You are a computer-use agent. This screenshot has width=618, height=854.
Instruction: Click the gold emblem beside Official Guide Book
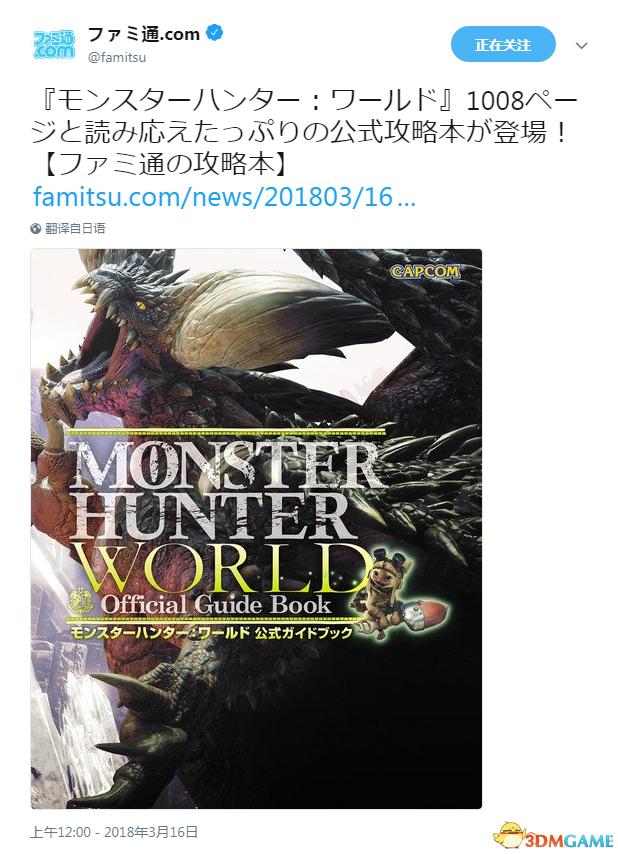[83, 600]
